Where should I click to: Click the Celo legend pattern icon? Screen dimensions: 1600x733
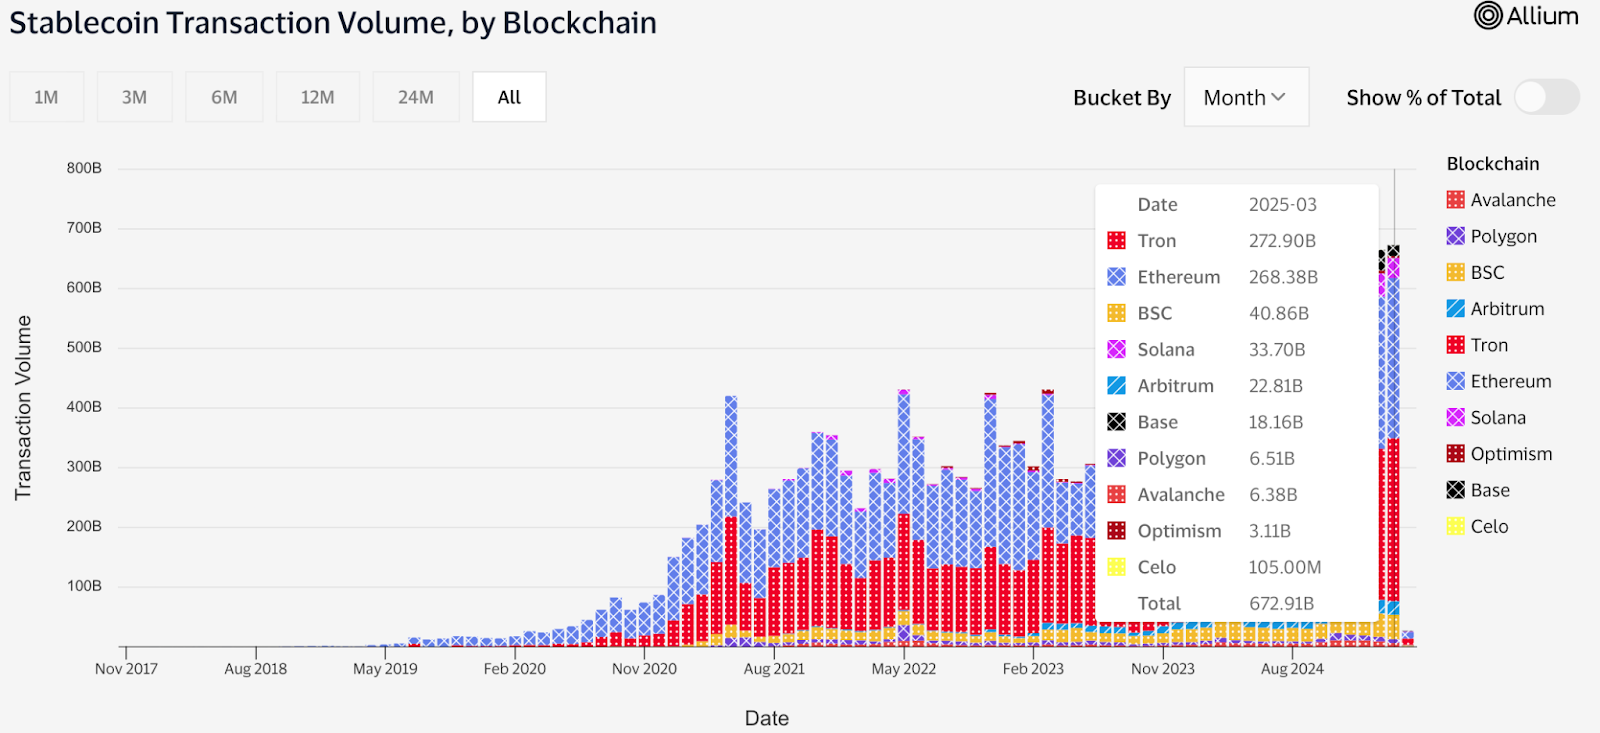(x=1456, y=526)
